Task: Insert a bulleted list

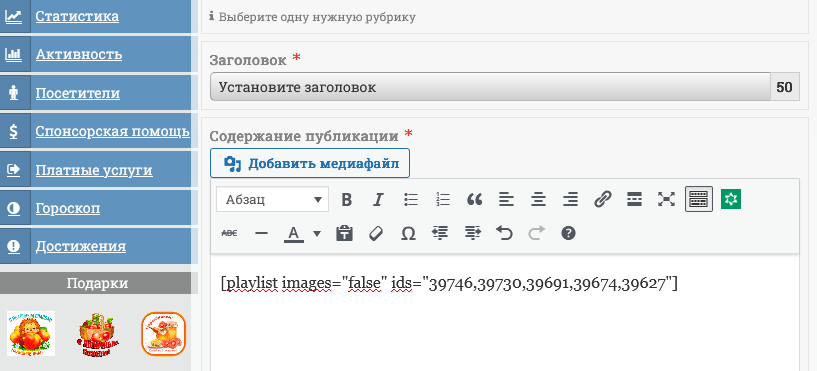Action: (x=411, y=199)
